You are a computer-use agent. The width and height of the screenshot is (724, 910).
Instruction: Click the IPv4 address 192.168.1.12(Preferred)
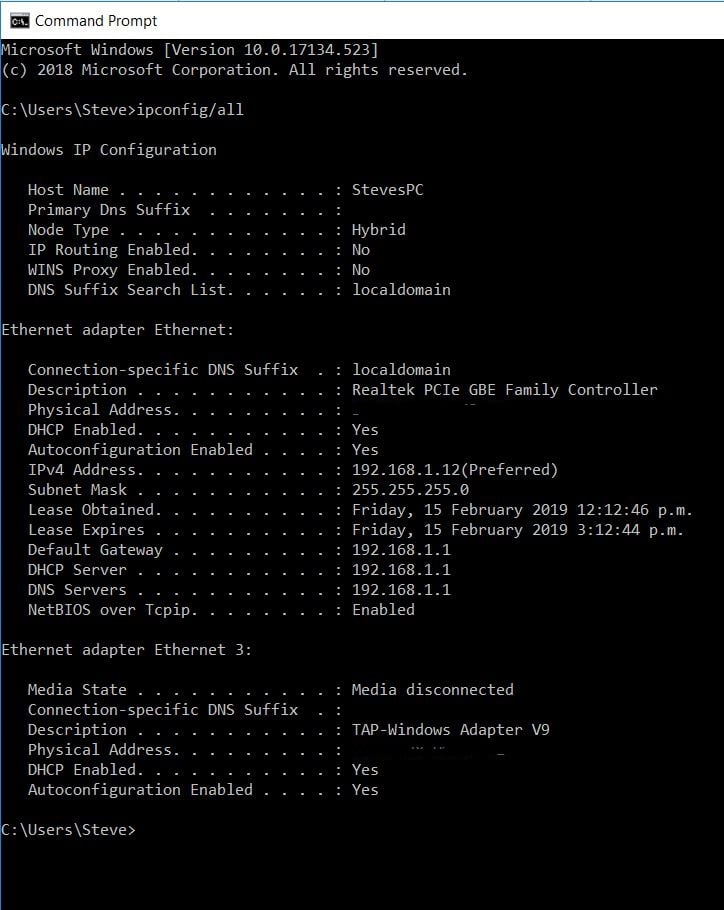(x=455, y=470)
